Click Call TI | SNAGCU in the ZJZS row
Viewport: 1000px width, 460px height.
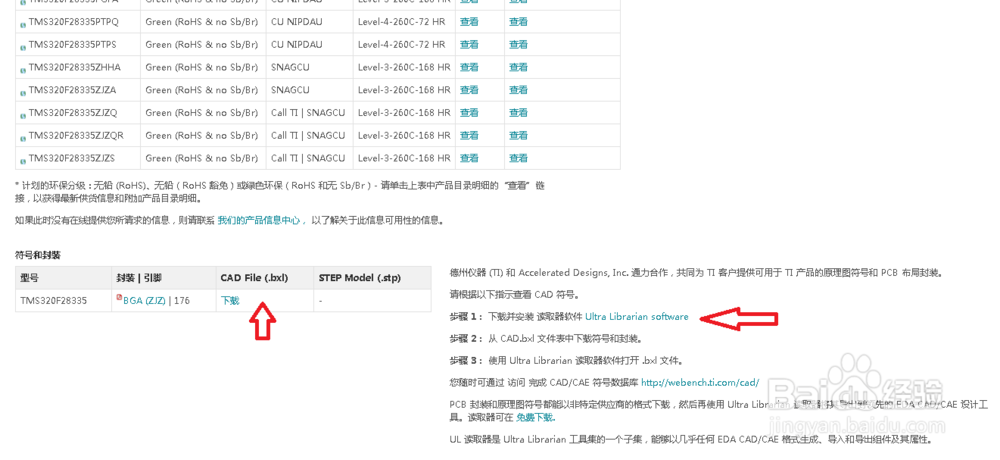[308, 158]
